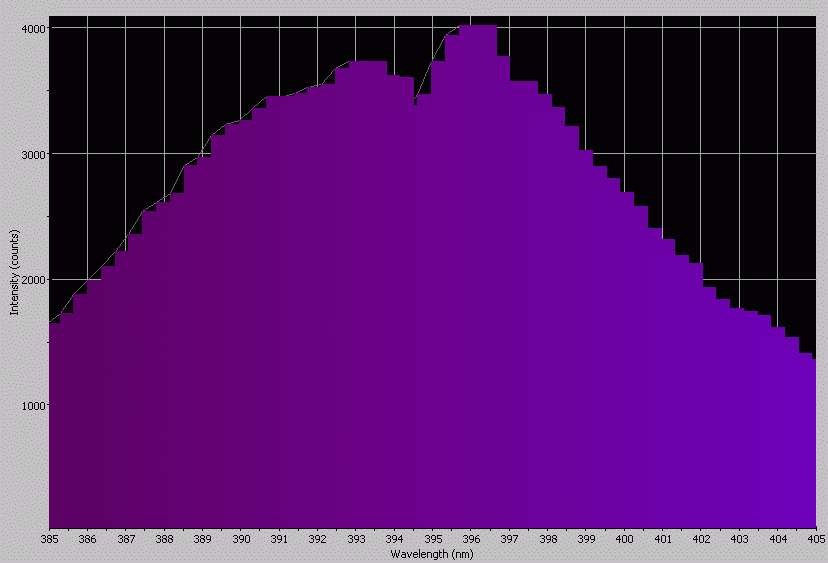Click the 396 nm peak of the spectrum
The width and height of the screenshot is (828, 563).
tap(478, 27)
